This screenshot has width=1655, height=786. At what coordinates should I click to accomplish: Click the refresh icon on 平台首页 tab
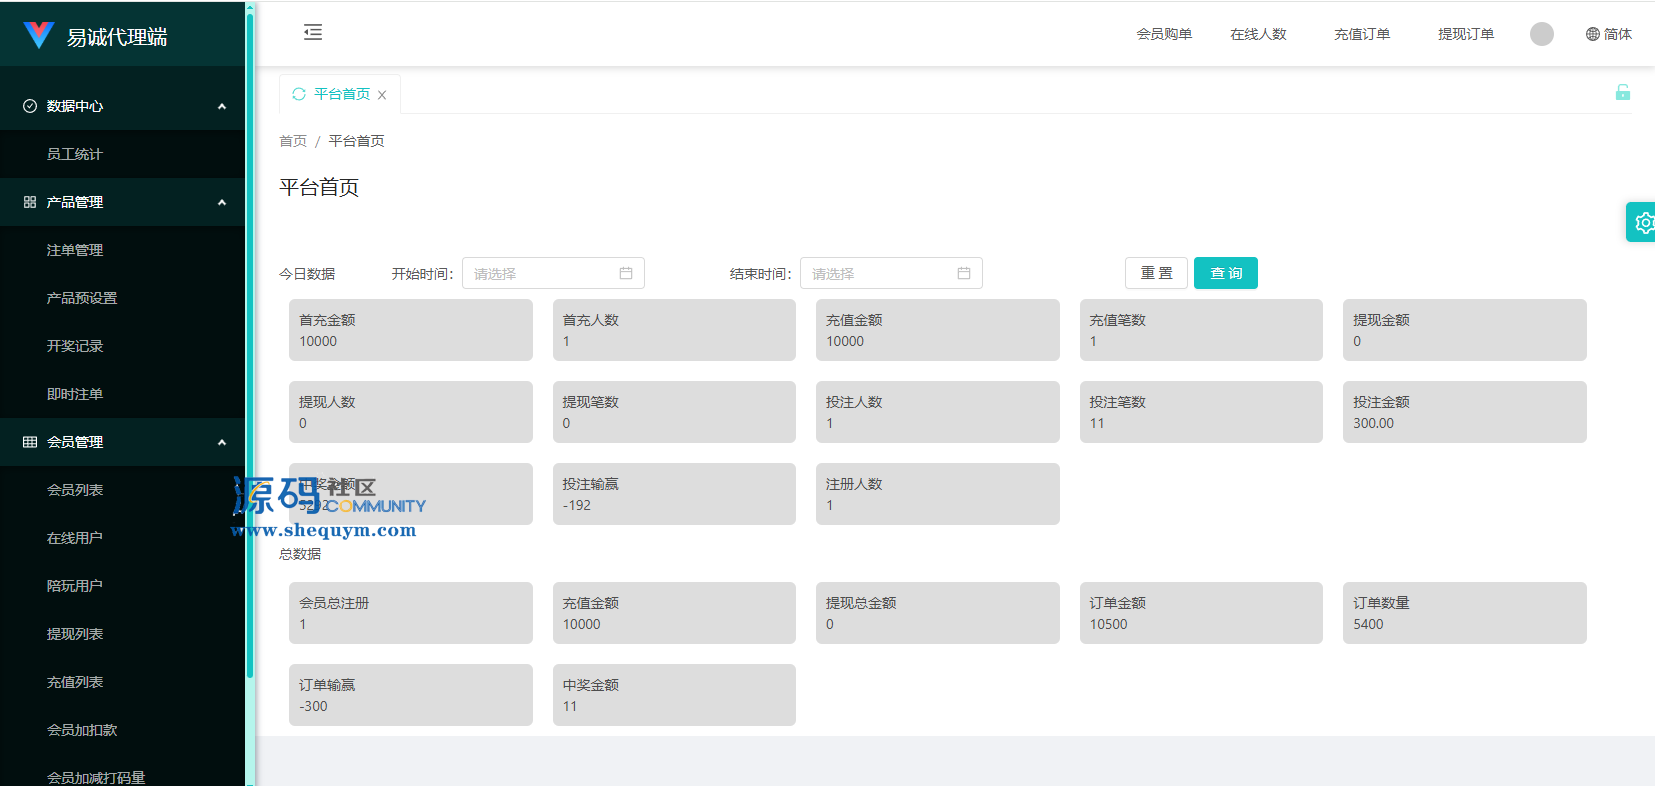pyautogui.click(x=298, y=94)
